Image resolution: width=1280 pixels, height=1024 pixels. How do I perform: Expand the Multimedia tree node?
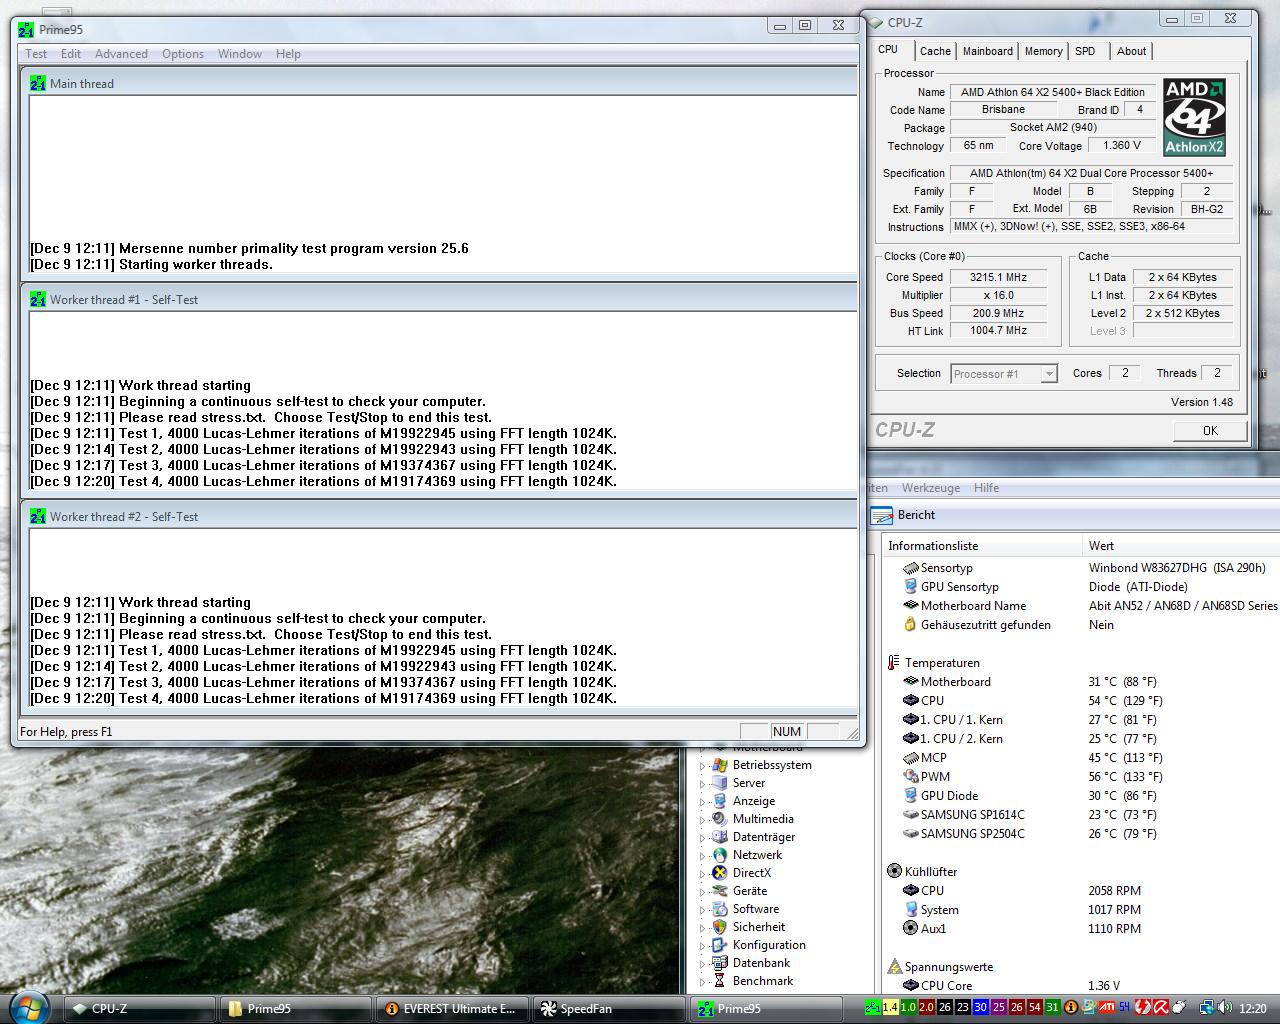click(x=702, y=820)
